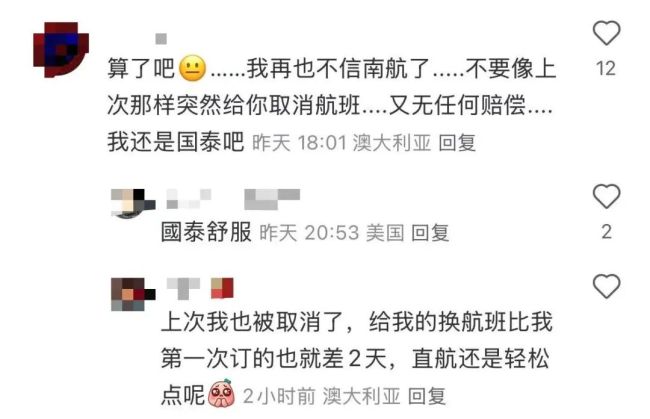Open the top commenter's red-blue avatar
This screenshot has height=419, width=650.
(x=61, y=49)
